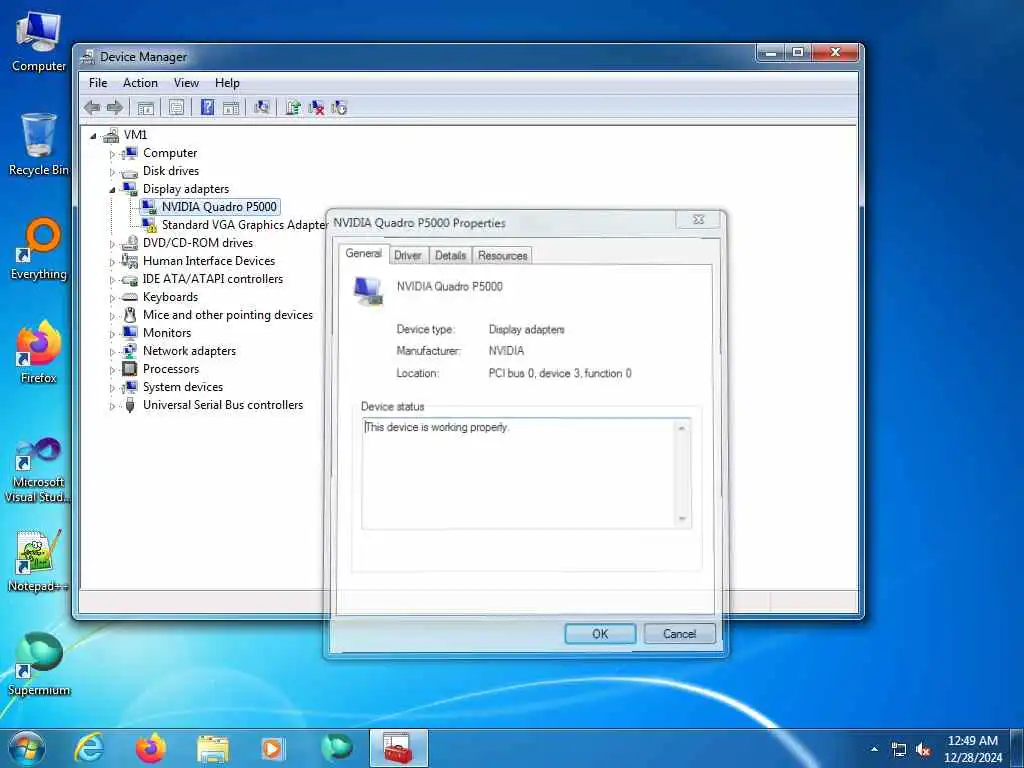Open Windows Explorer from the taskbar

tap(212, 748)
